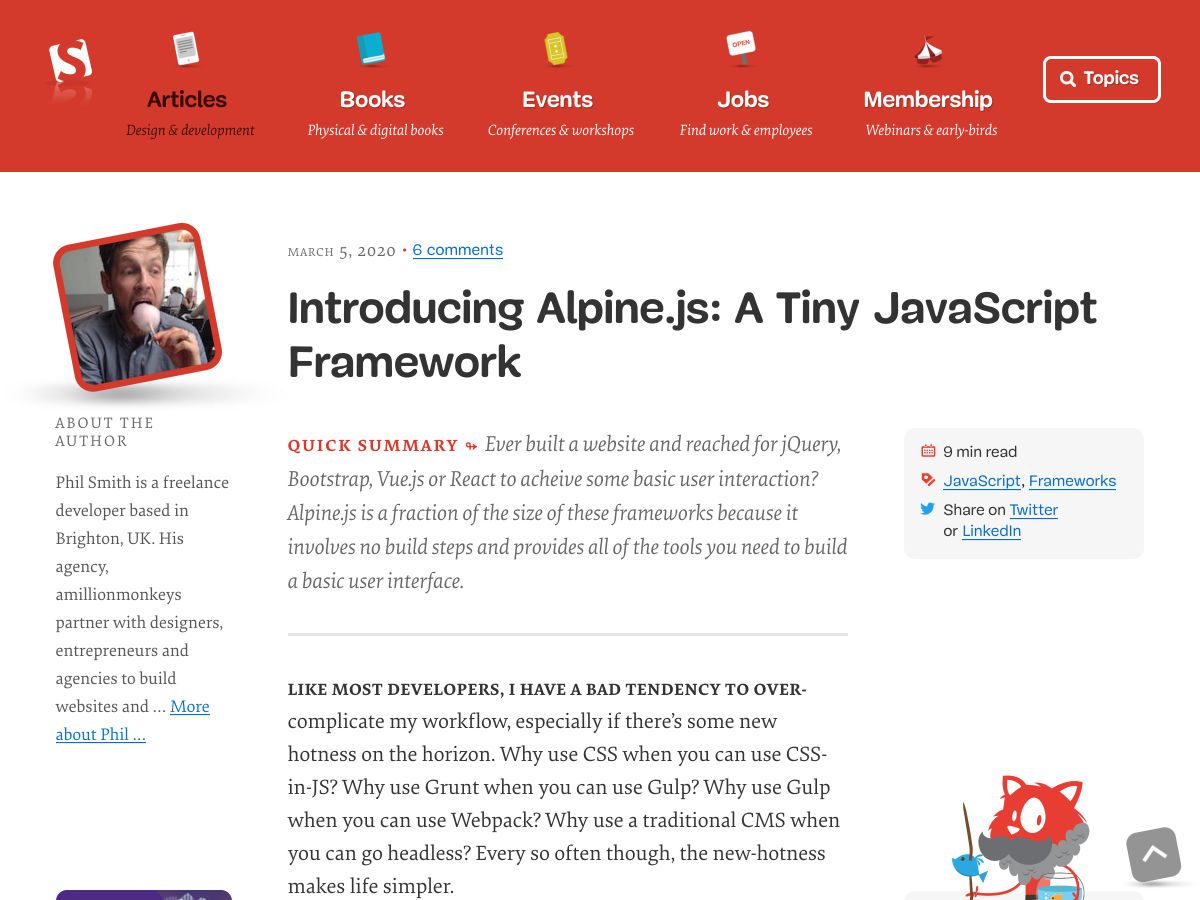This screenshot has height=900, width=1200.
Task: Select the Design & development subtitle
Action: pyautogui.click(x=190, y=130)
